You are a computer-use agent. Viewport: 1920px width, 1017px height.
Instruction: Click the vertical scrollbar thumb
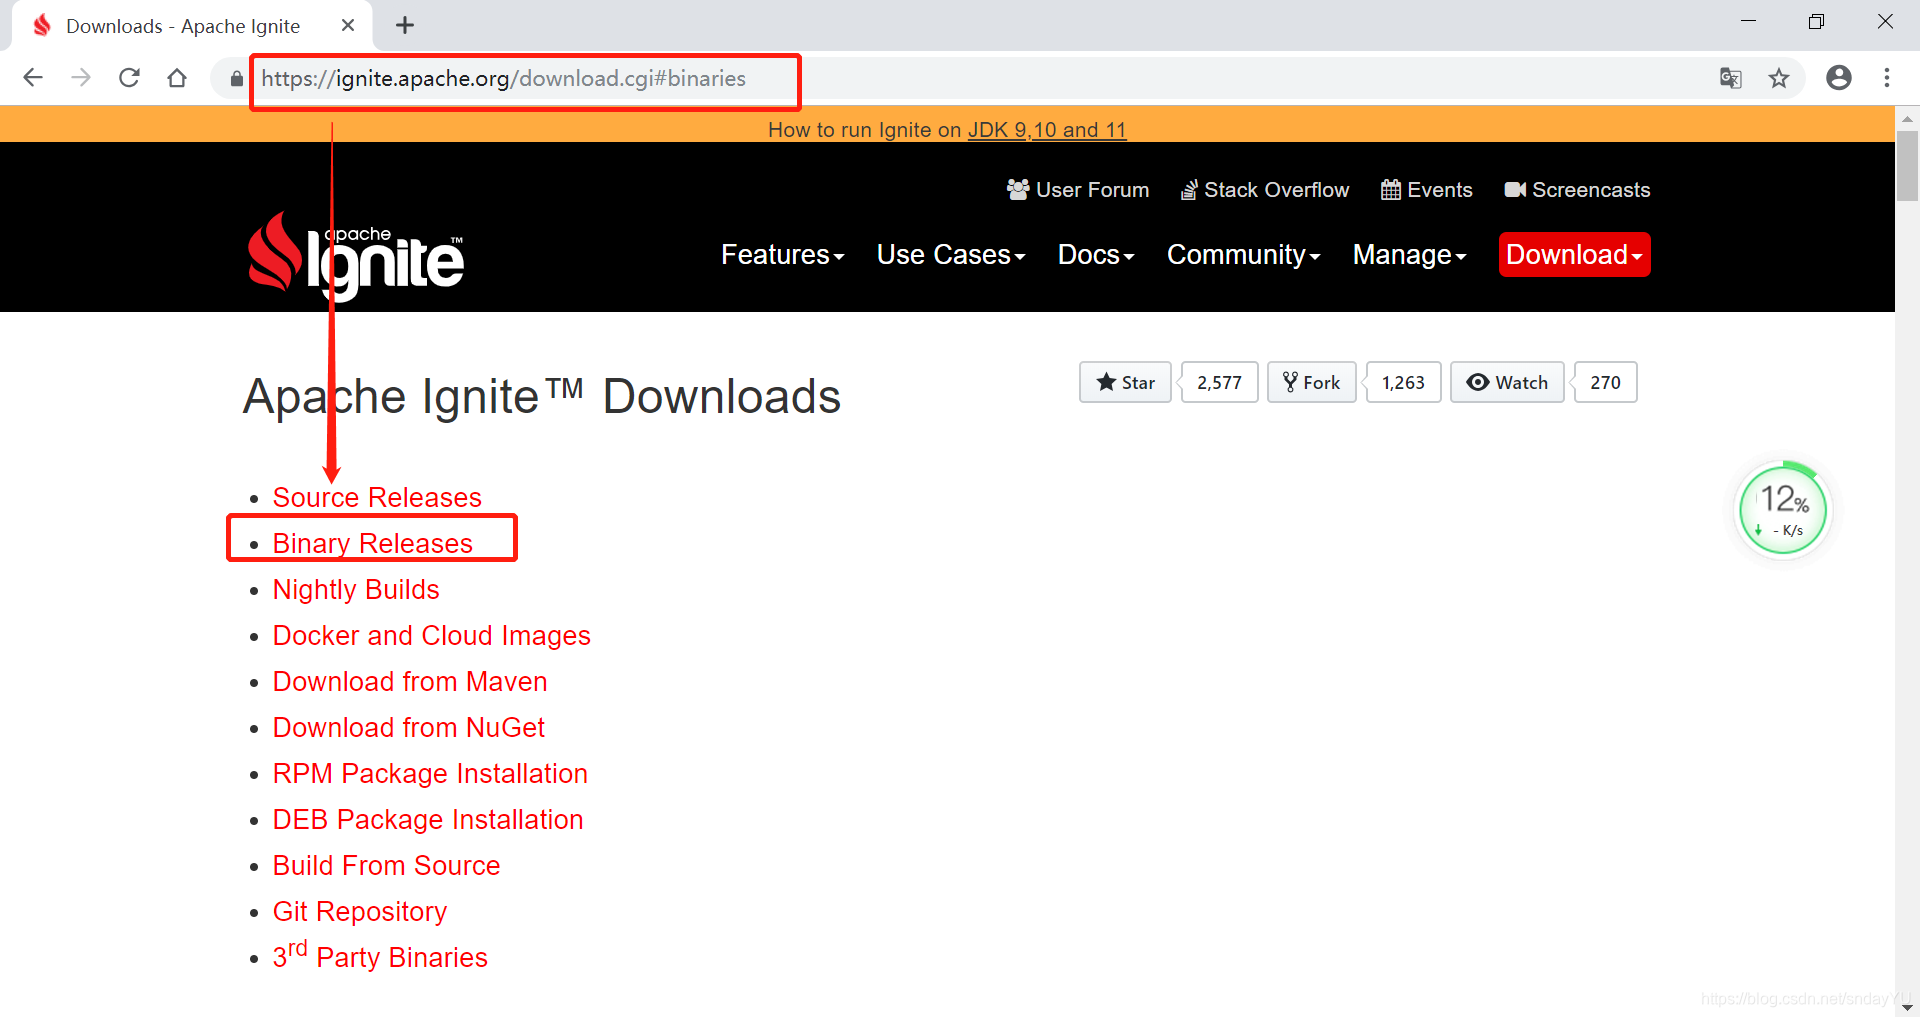(1907, 166)
